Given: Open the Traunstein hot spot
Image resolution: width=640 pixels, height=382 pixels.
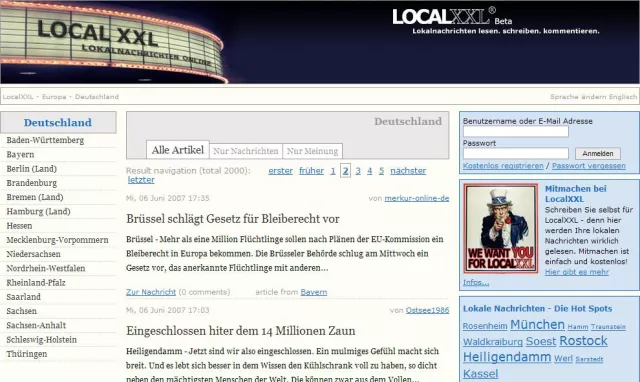Looking at the screenshot, I should (x=608, y=327).
